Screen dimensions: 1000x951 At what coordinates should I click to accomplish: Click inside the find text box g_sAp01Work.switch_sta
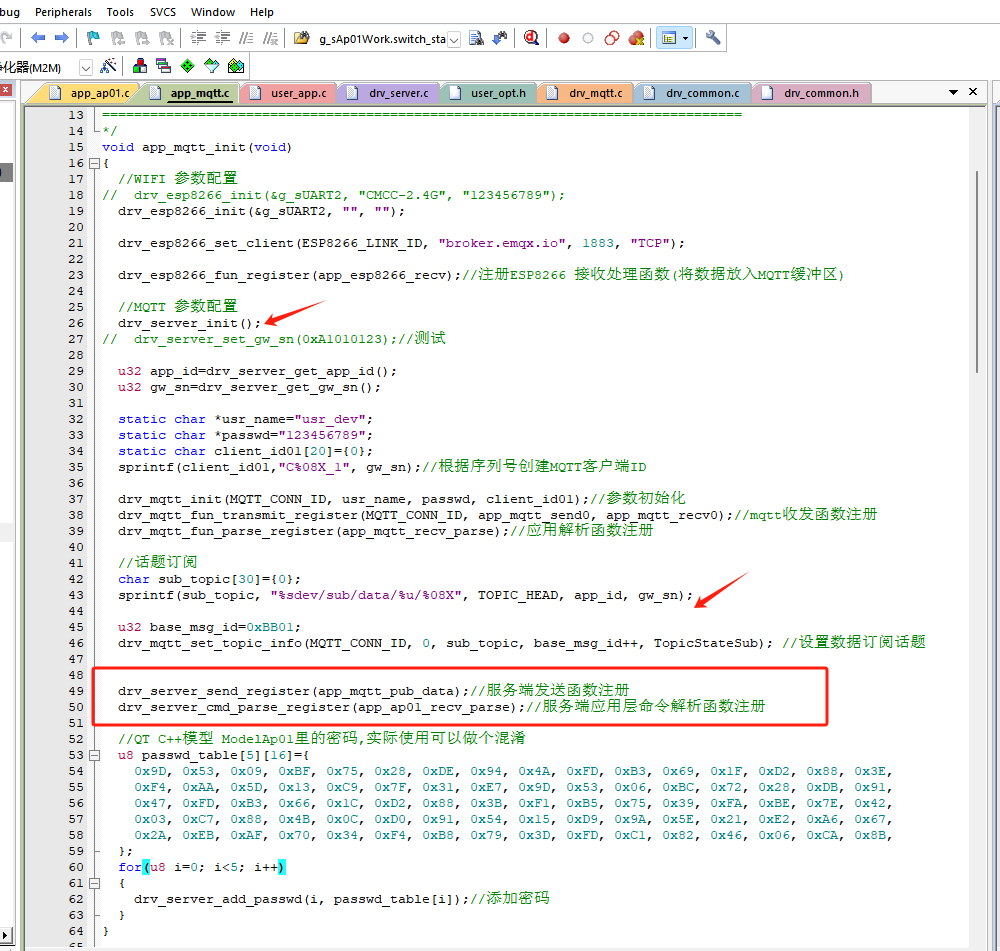click(x=381, y=40)
